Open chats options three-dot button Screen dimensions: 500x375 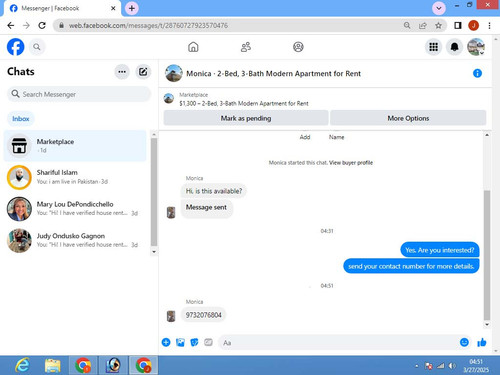click(x=122, y=72)
